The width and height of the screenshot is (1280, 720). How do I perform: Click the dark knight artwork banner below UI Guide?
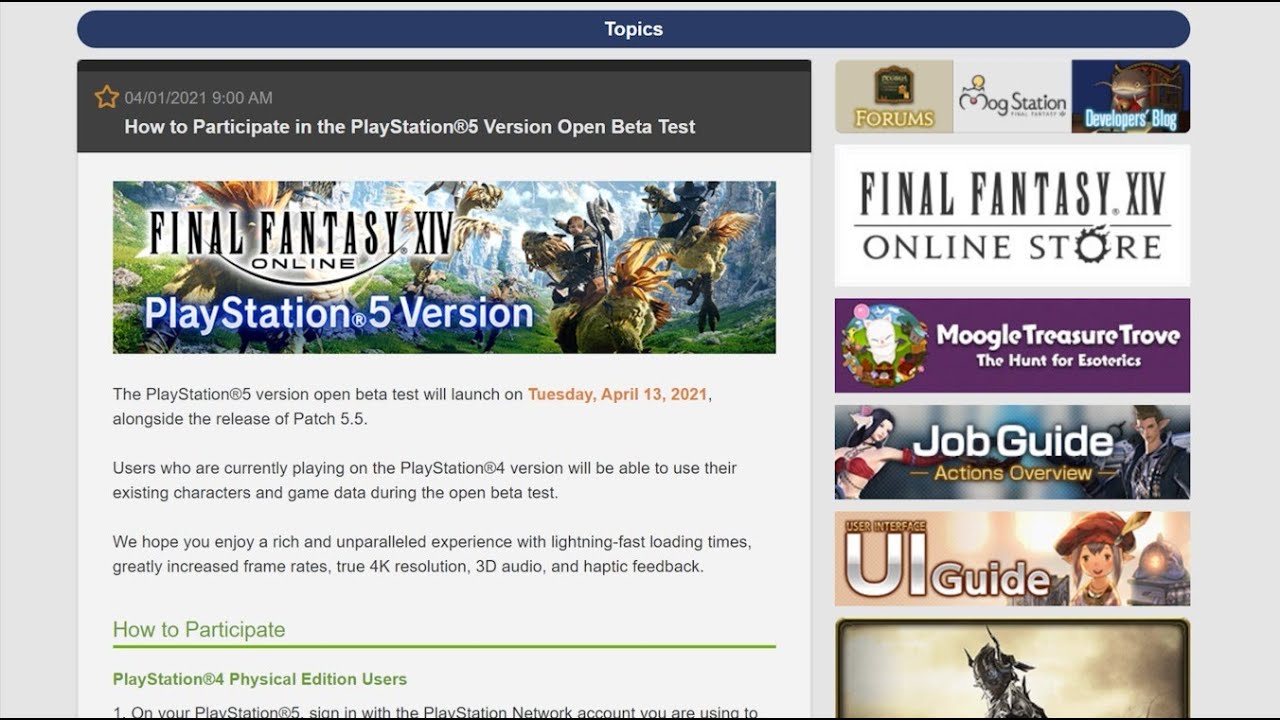pyautogui.click(x=1012, y=668)
